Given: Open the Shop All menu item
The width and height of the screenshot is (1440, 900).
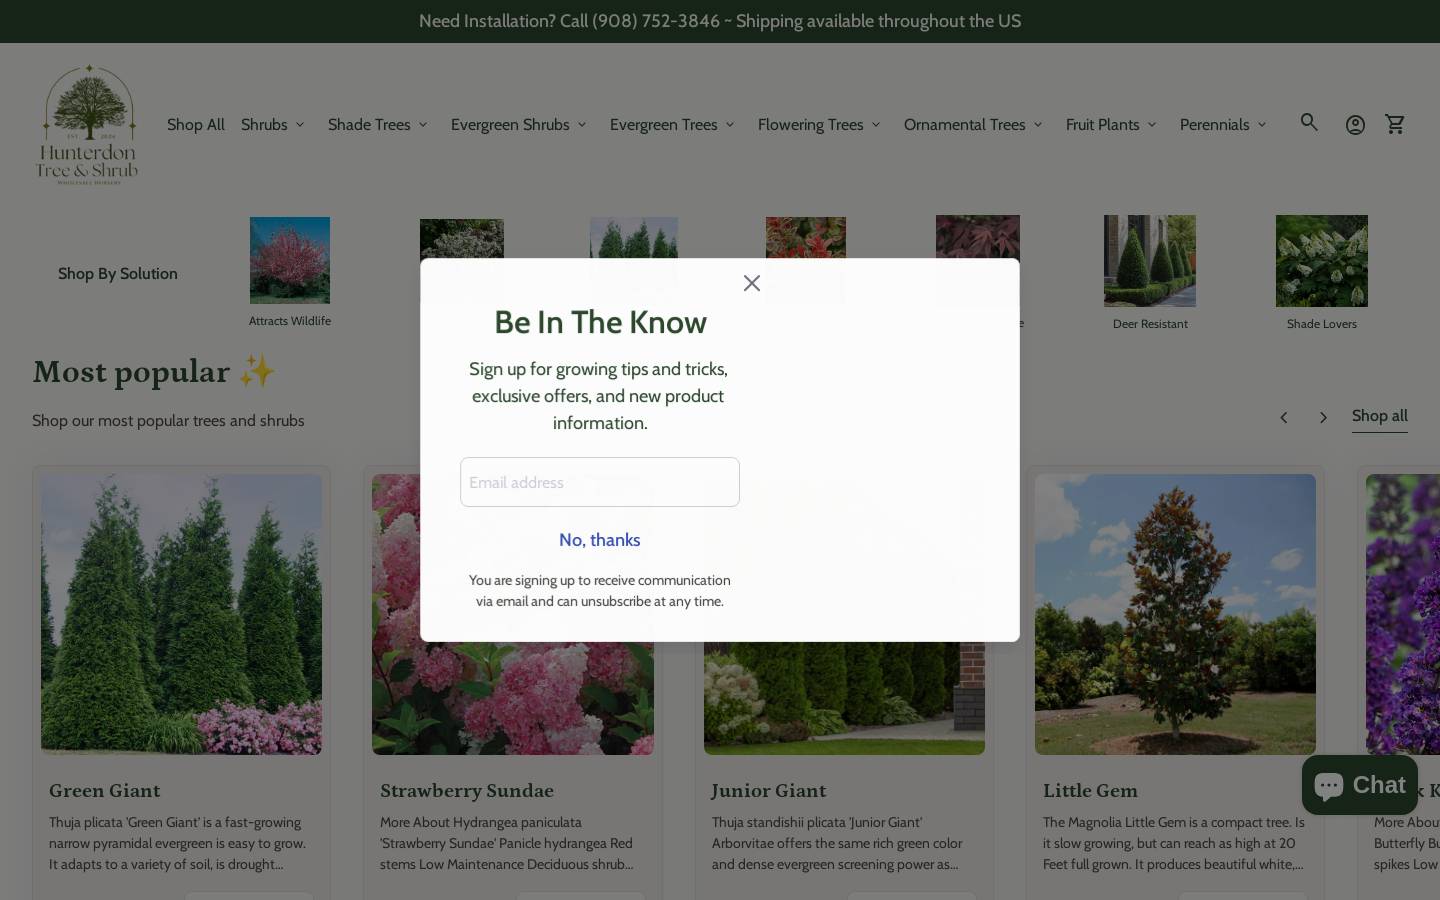Looking at the screenshot, I should [x=196, y=125].
